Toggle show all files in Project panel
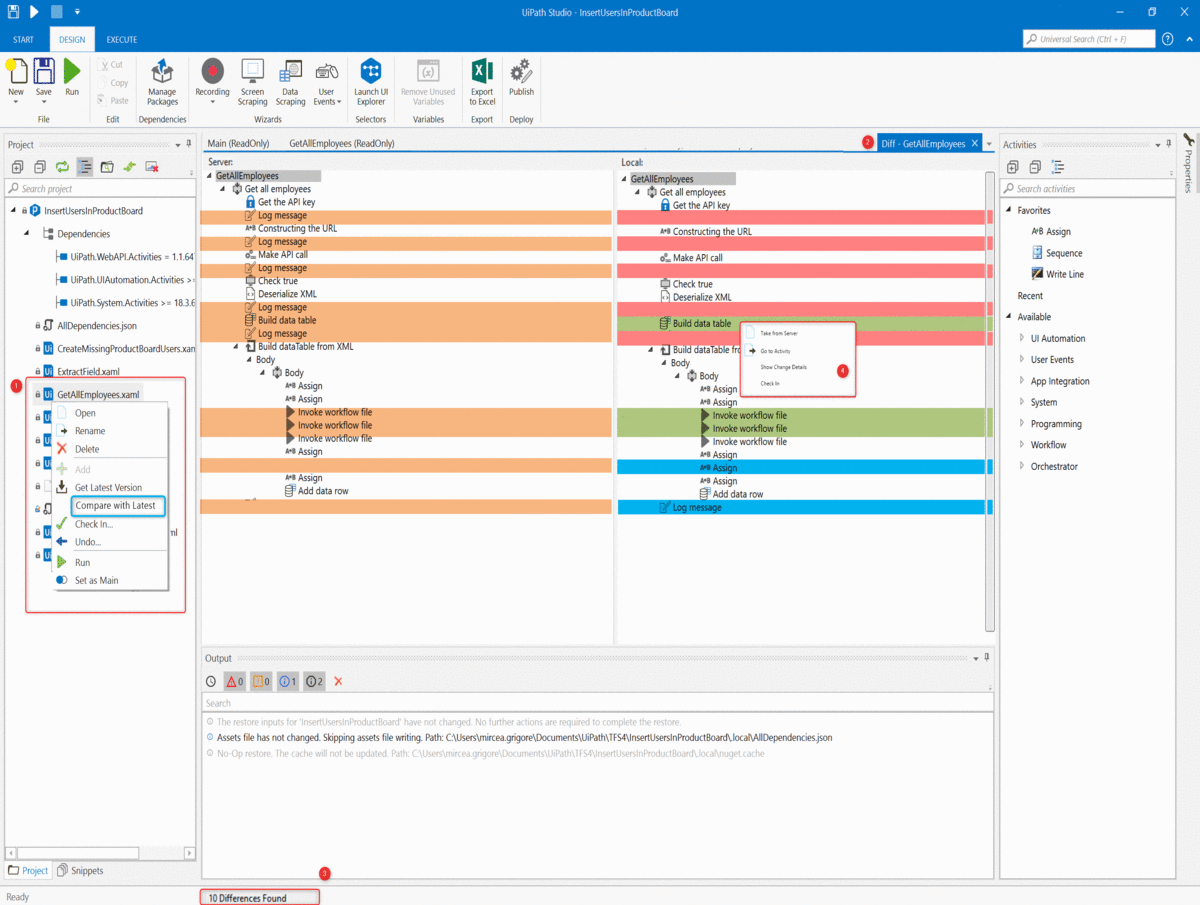The image size is (1200, 905). pyautogui.click(x=85, y=167)
